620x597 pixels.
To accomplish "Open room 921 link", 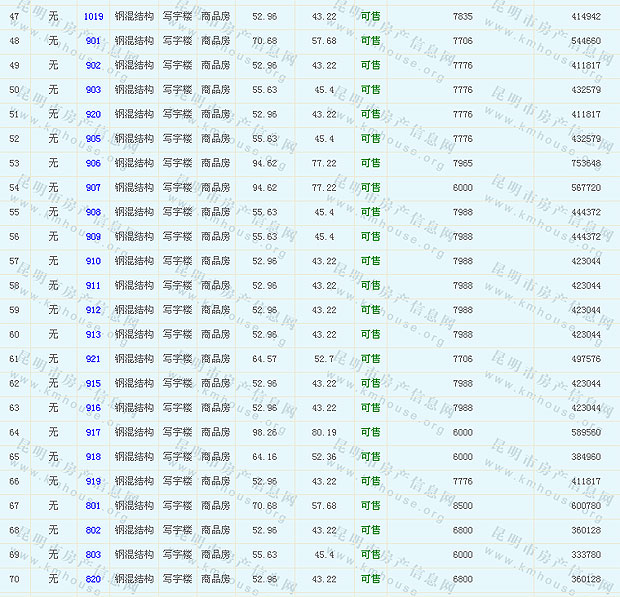I will coord(93,359).
